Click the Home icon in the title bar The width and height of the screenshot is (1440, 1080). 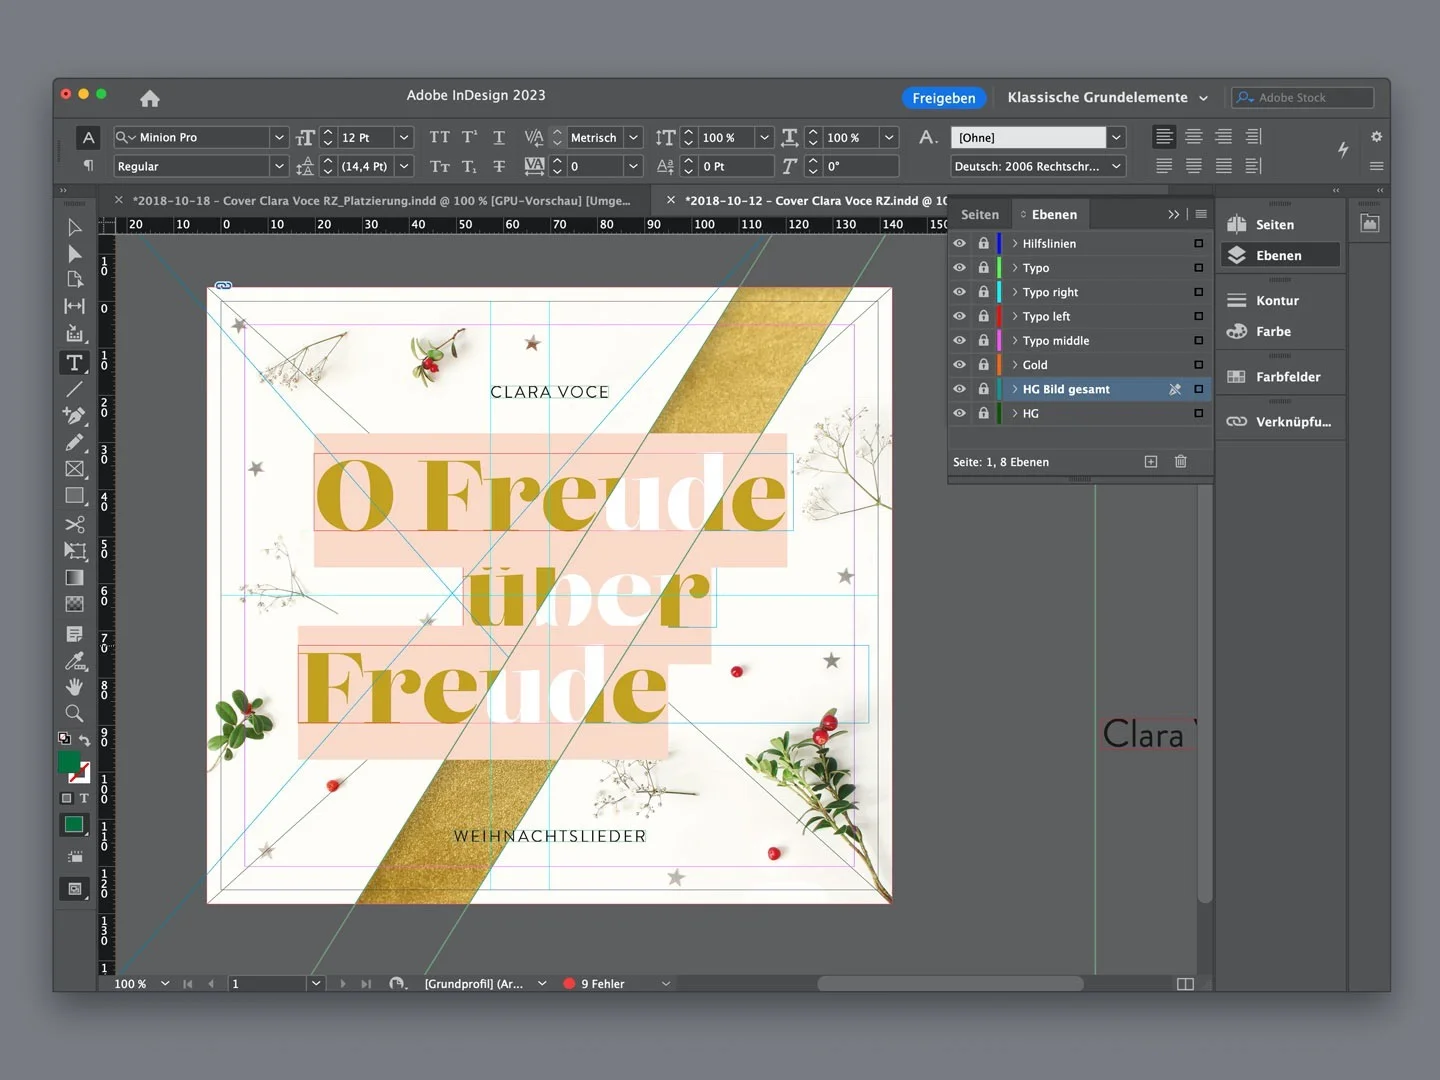tap(150, 98)
